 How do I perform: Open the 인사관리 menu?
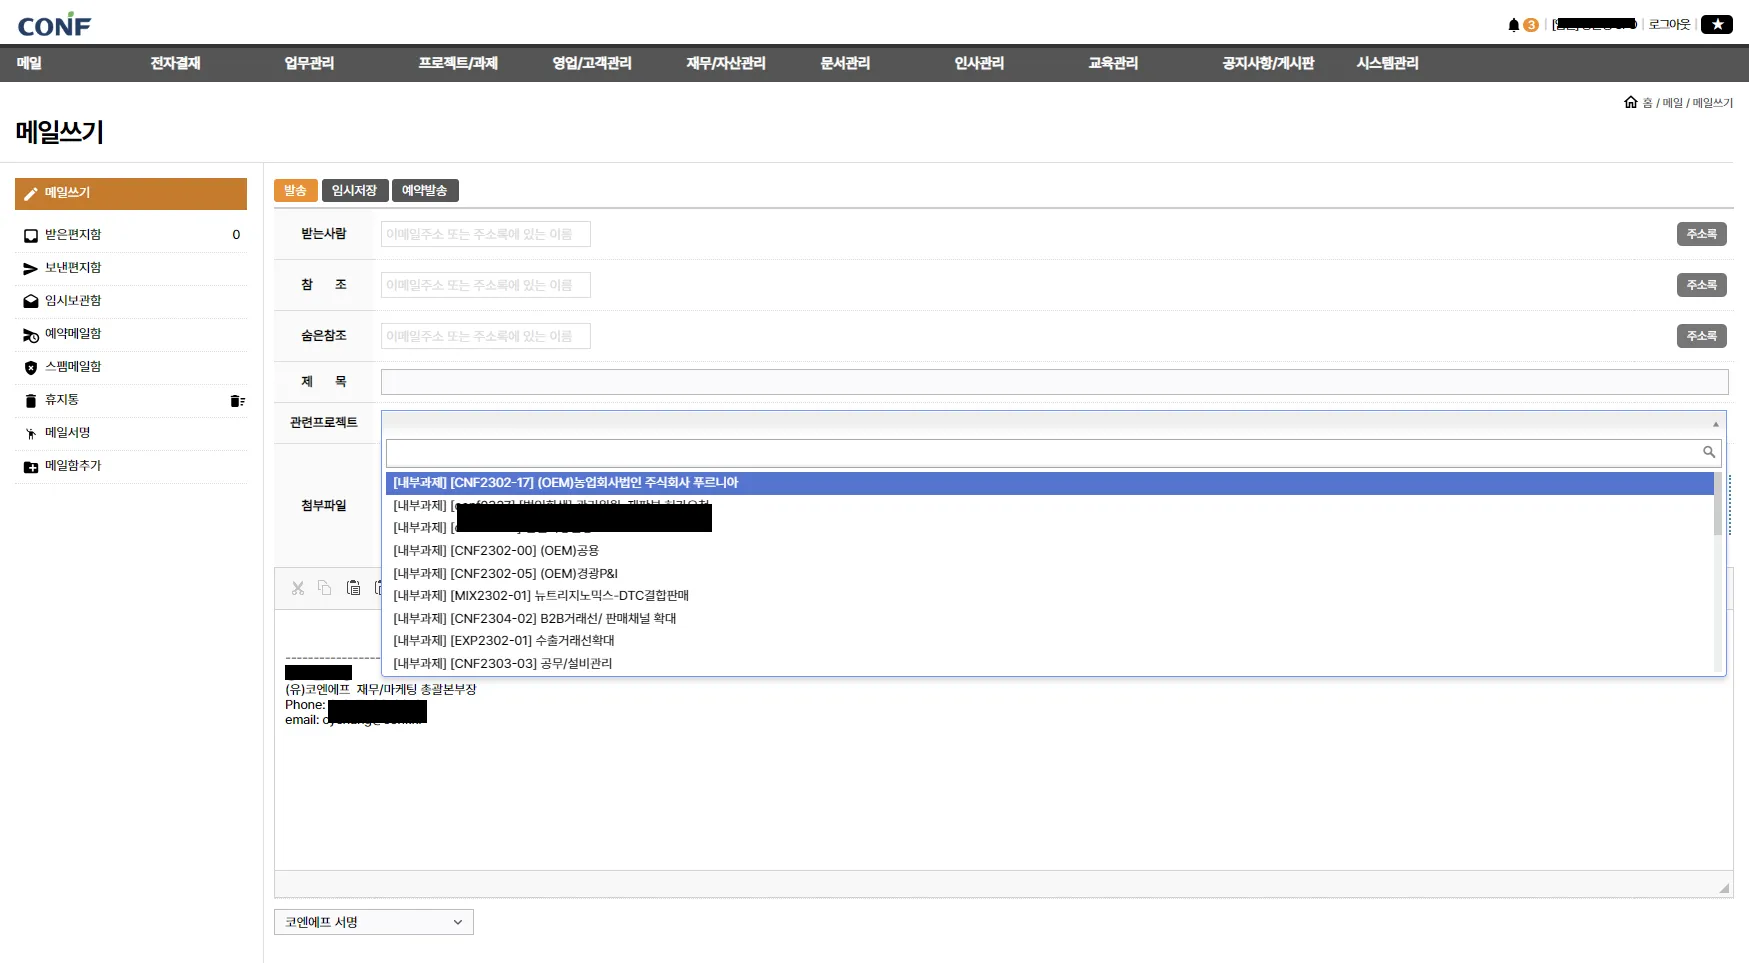(978, 63)
